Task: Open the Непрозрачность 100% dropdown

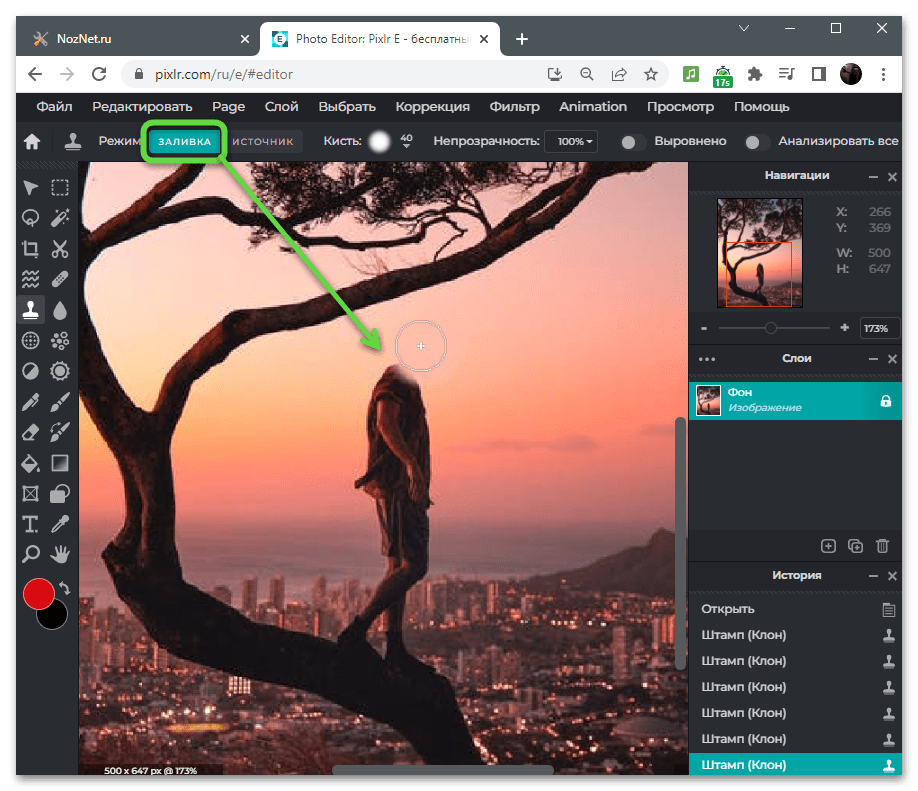Action: (574, 142)
